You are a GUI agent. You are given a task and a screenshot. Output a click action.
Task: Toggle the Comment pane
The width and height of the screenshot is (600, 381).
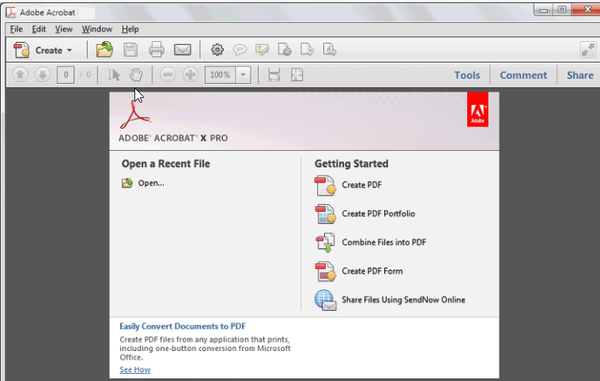point(523,75)
